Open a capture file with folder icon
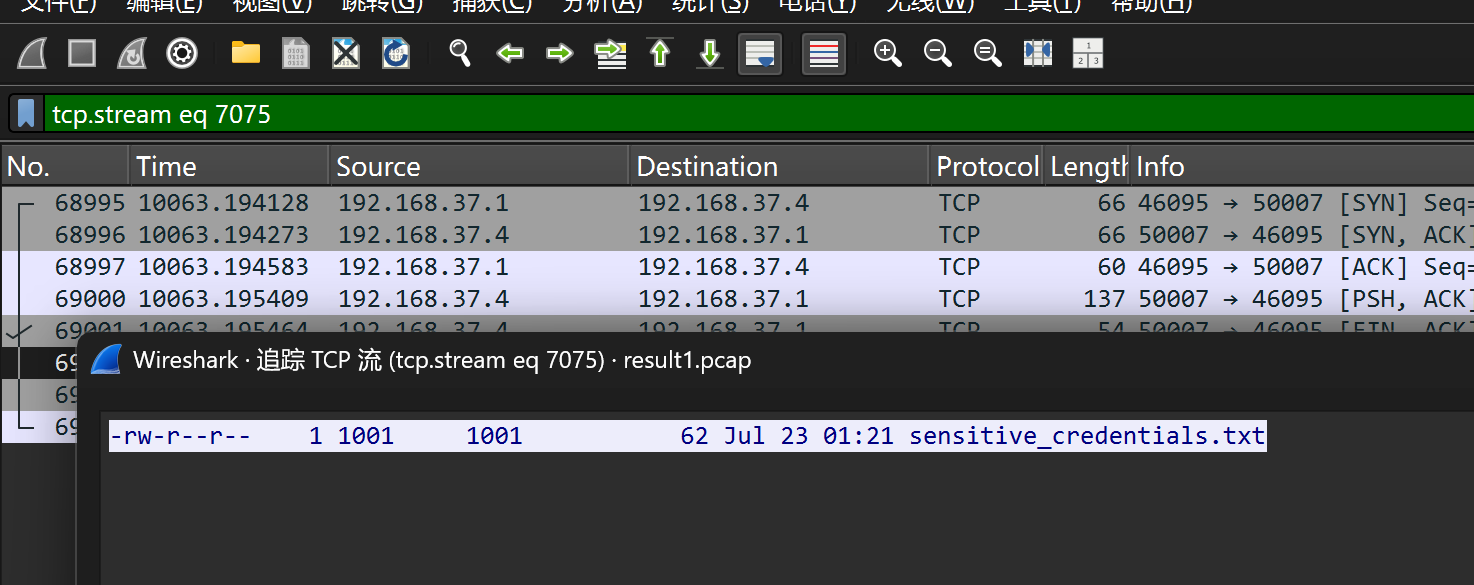The height and width of the screenshot is (585, 1474). (x=246, y=53)
